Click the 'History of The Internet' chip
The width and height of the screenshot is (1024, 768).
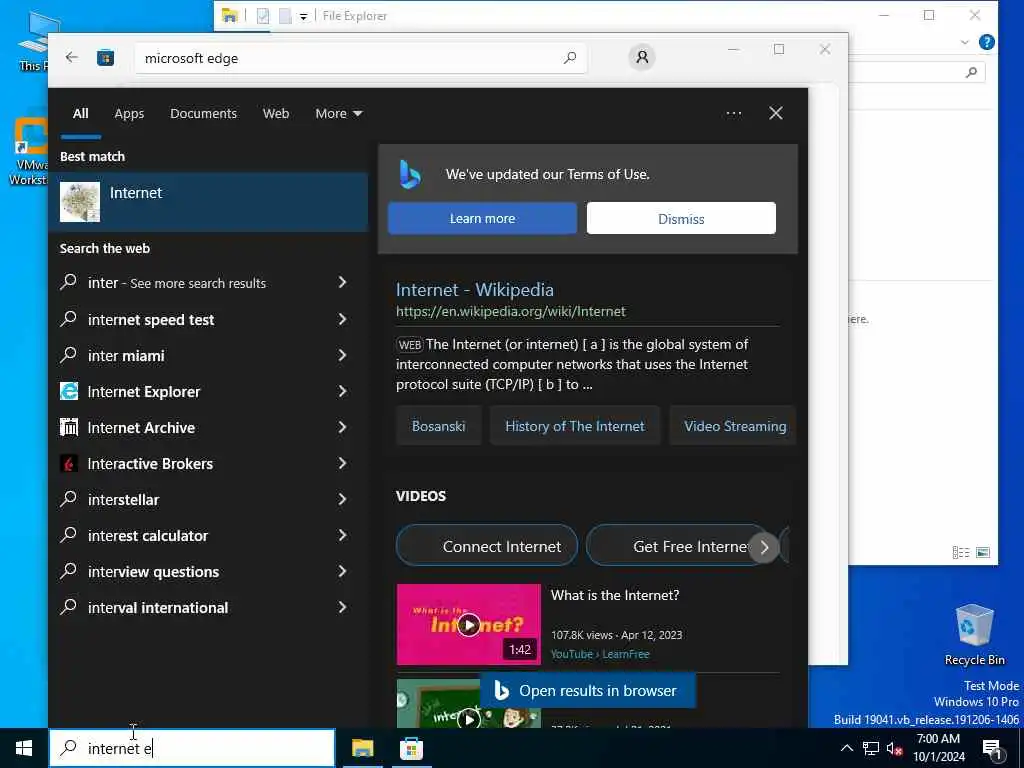(x=575, y=426)
